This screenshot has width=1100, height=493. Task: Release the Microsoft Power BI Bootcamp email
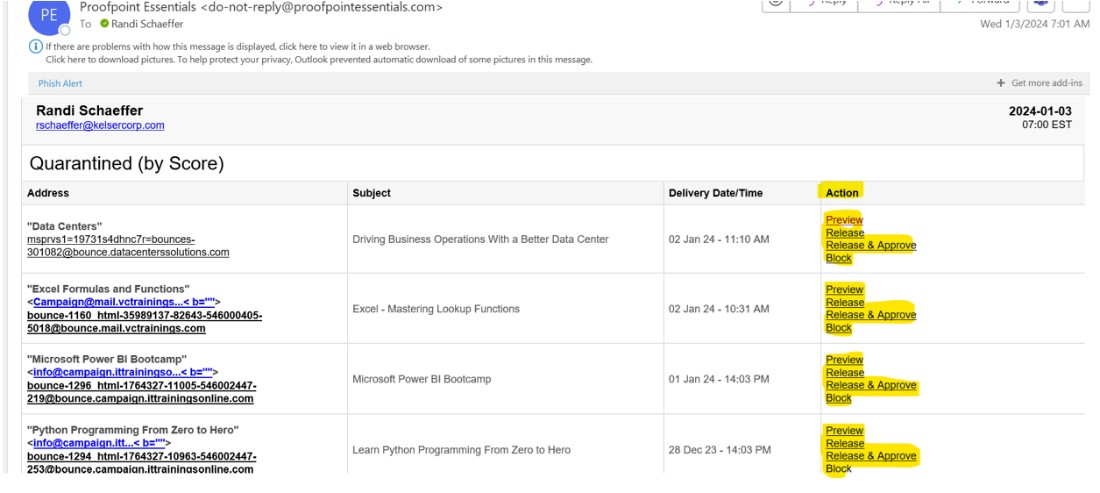(x=845, y=373)
